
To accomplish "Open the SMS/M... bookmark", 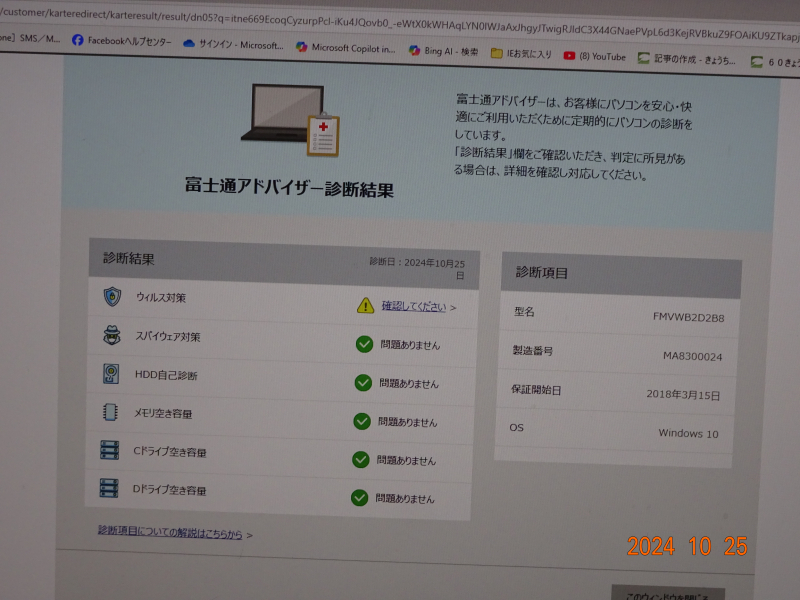I will click(x=31, y=38).
